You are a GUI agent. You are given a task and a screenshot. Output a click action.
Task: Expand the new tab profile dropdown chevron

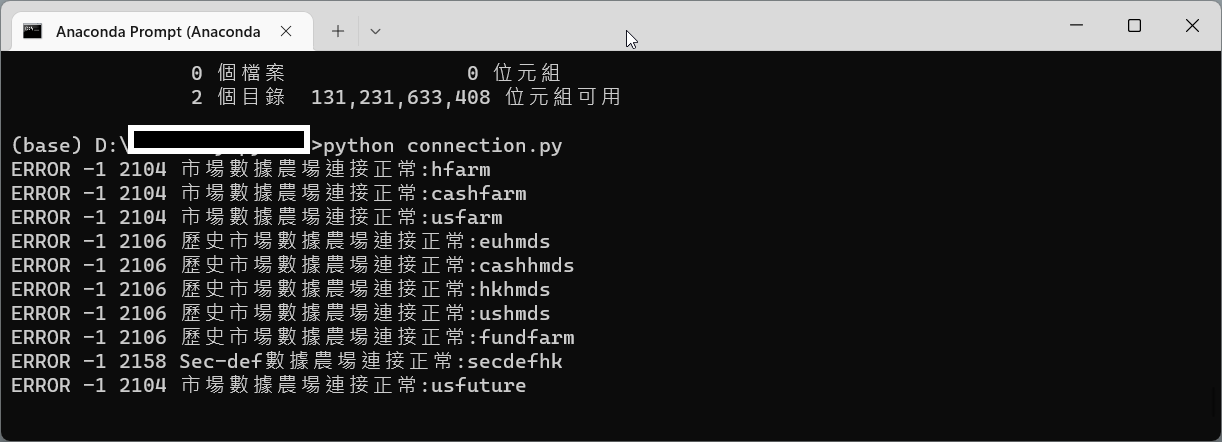tap(375, 31)
